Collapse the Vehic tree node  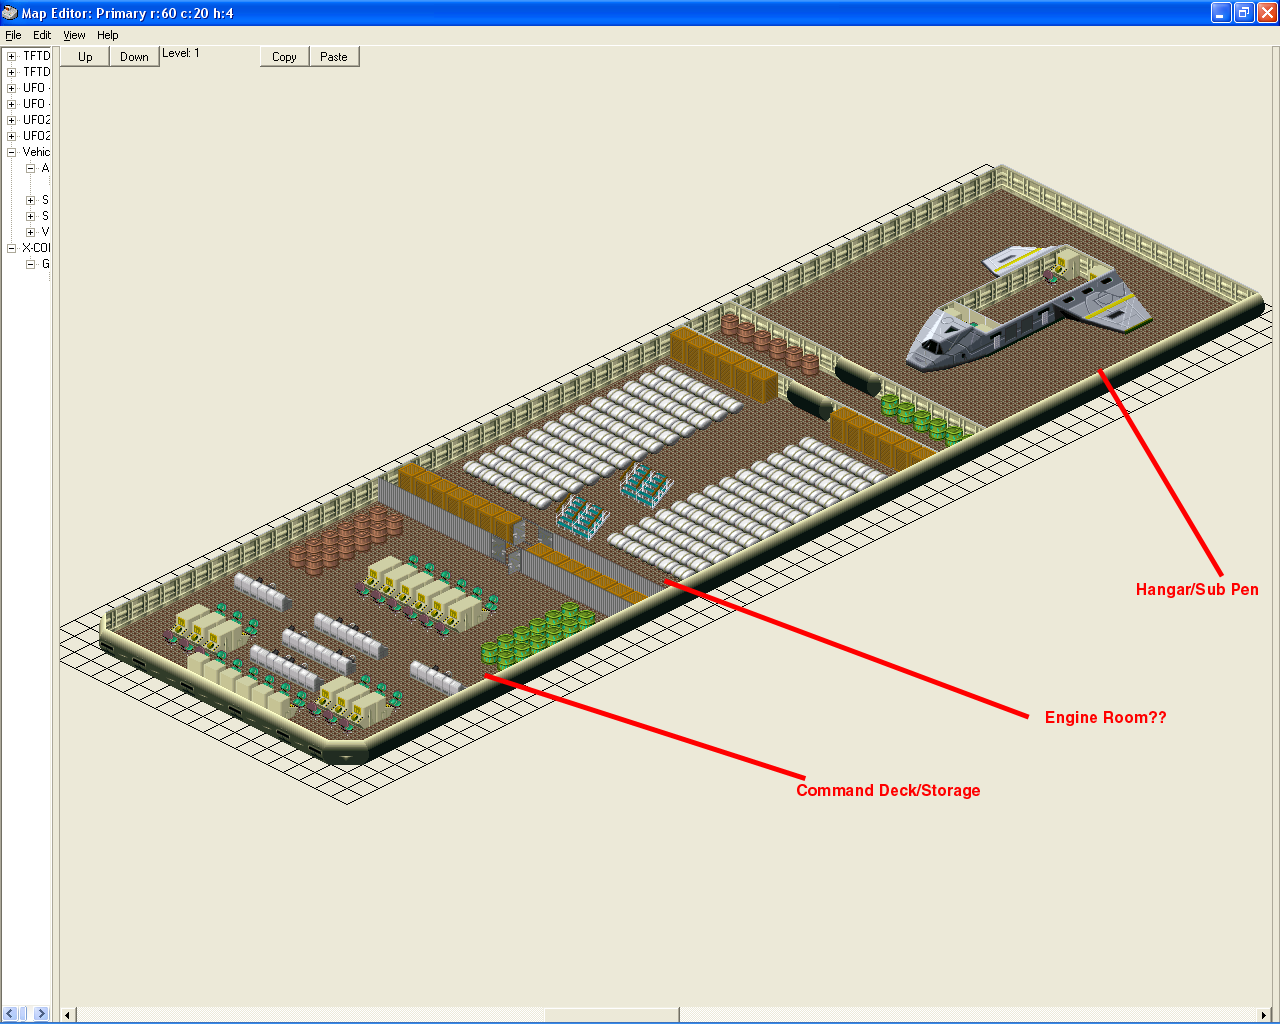(12, 152)
